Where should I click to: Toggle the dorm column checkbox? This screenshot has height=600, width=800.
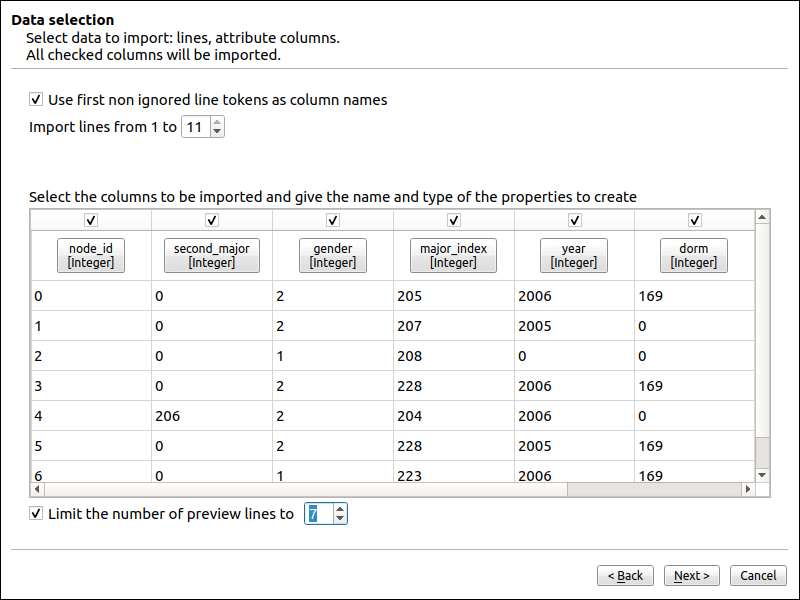click(x=695, y=220)
